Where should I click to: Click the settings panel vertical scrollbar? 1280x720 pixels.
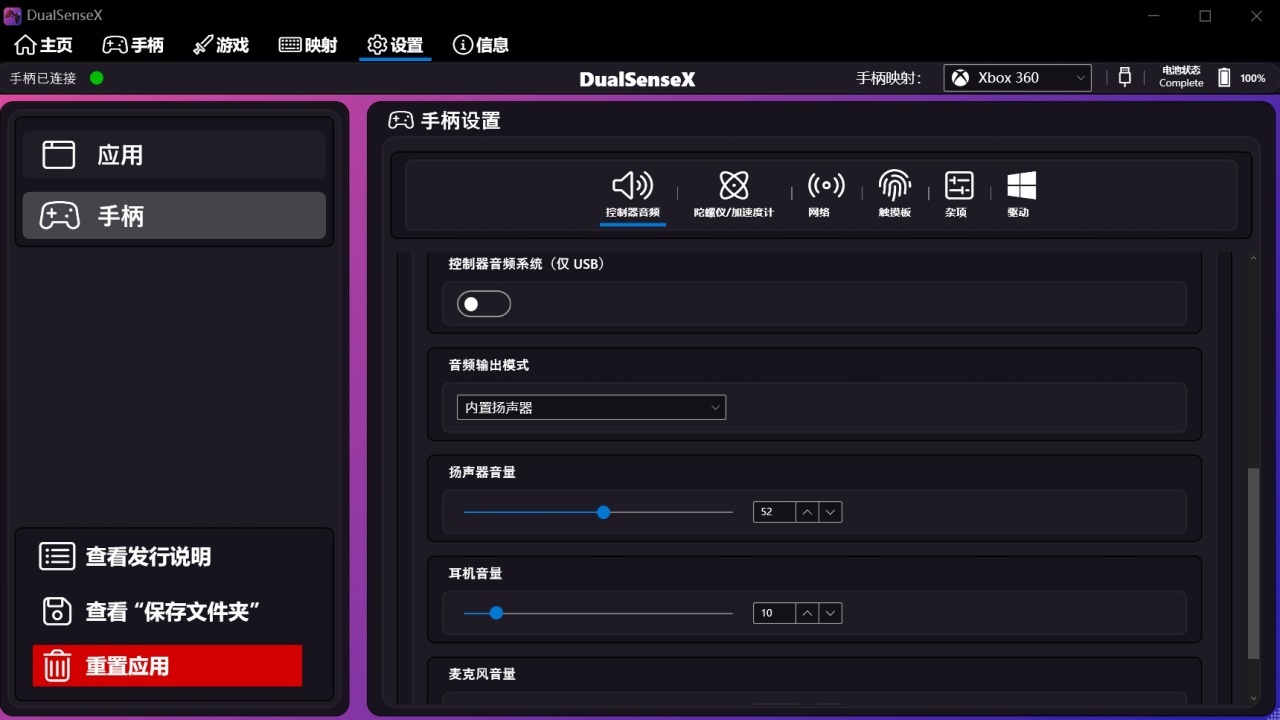tap(1253, 563)
